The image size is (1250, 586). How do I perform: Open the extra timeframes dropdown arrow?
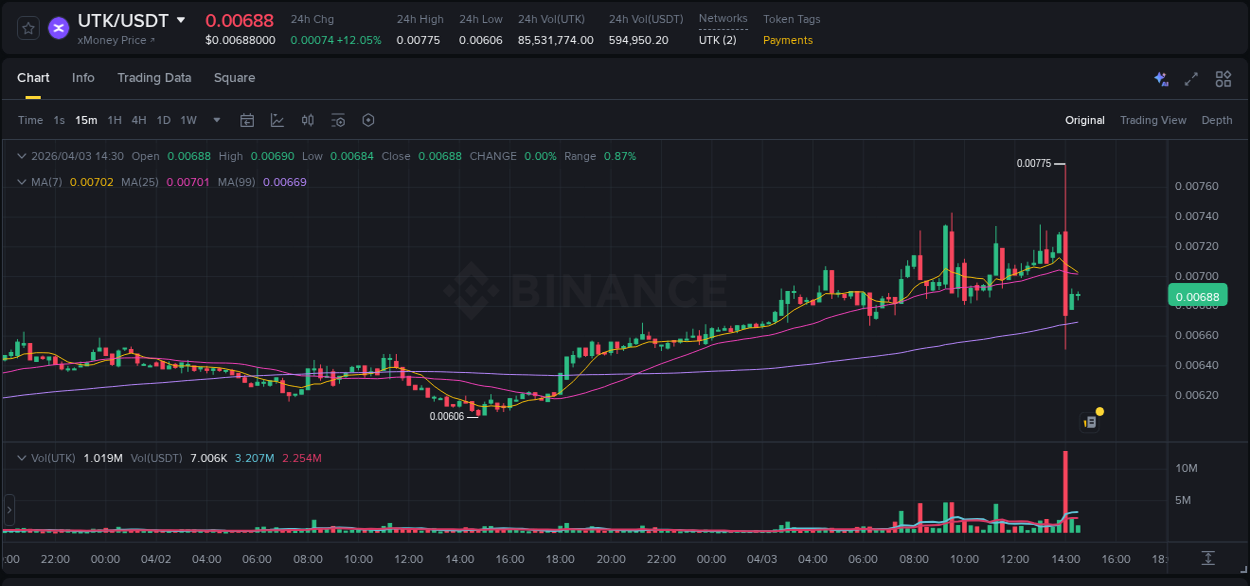[x=215, y=120]
